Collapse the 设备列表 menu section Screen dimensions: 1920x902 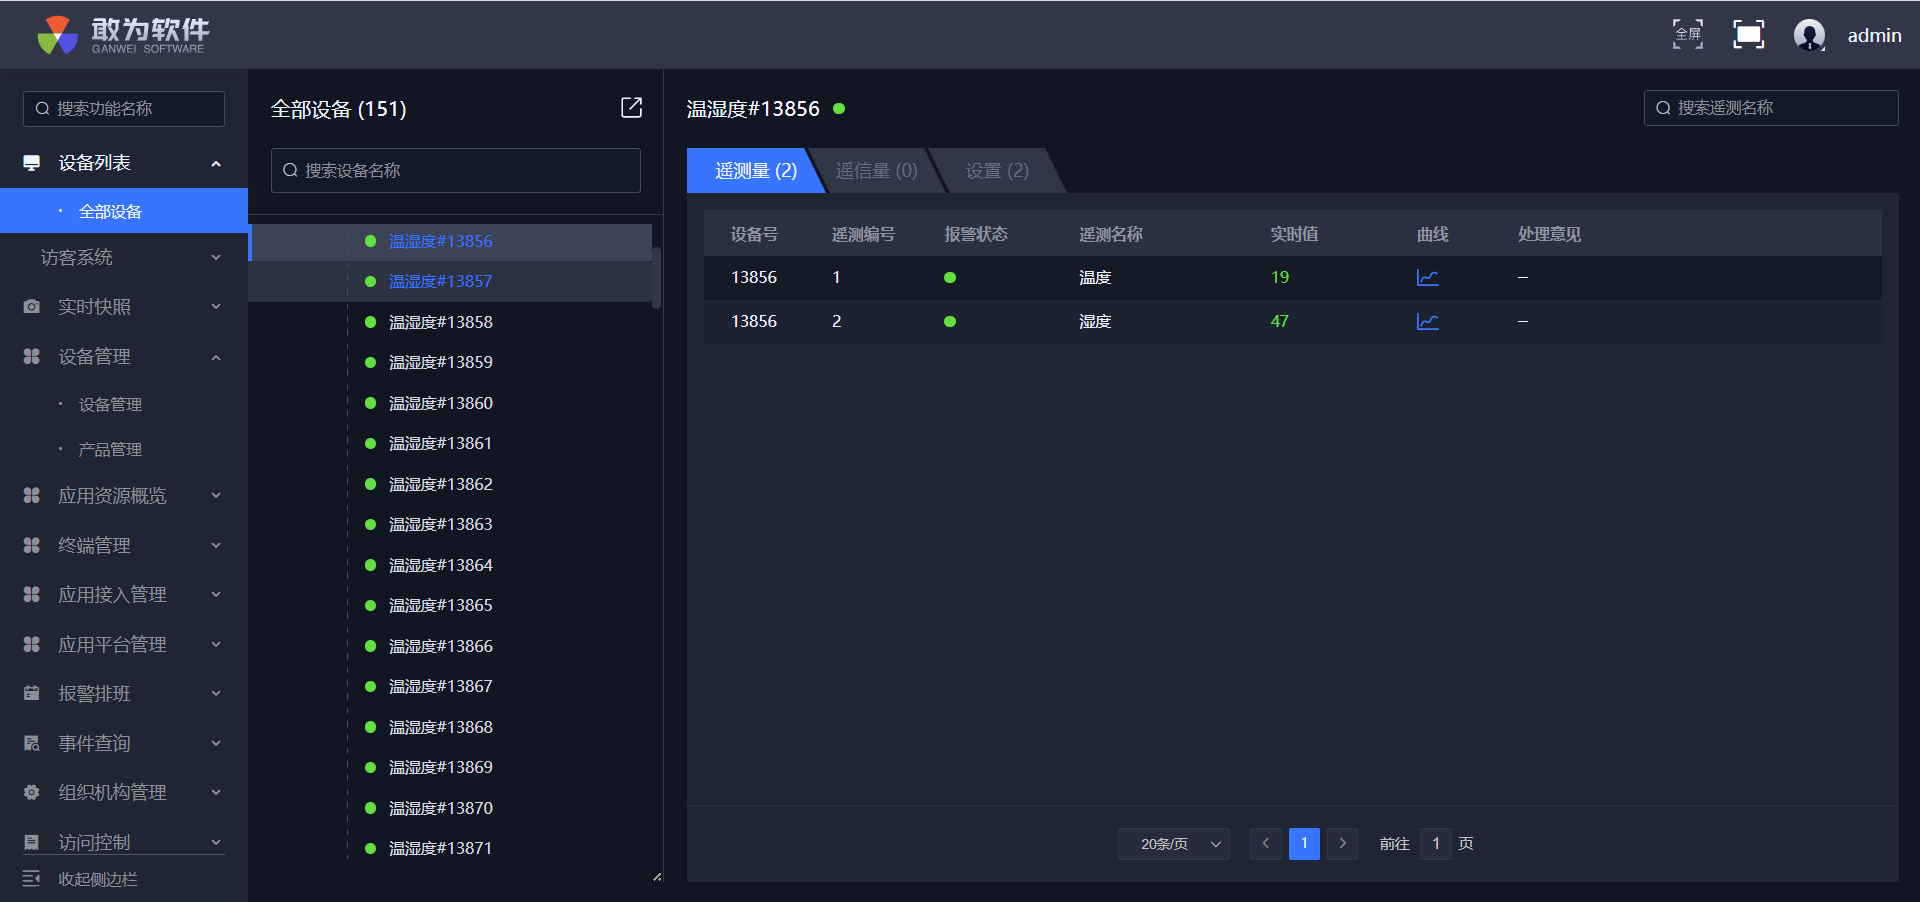click(215, 163)
